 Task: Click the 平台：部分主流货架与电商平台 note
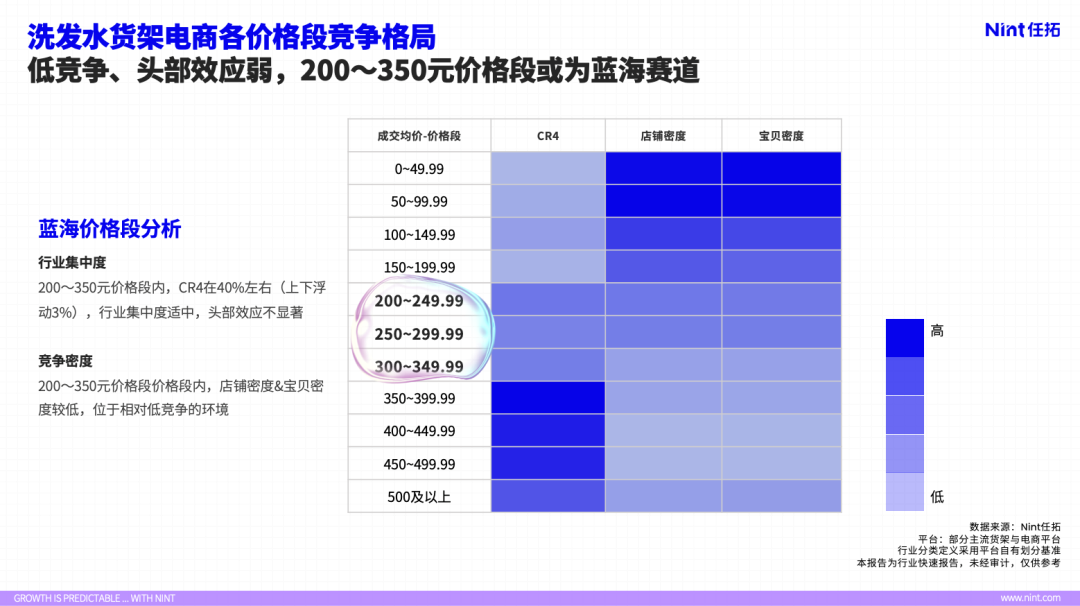[989, 539]
